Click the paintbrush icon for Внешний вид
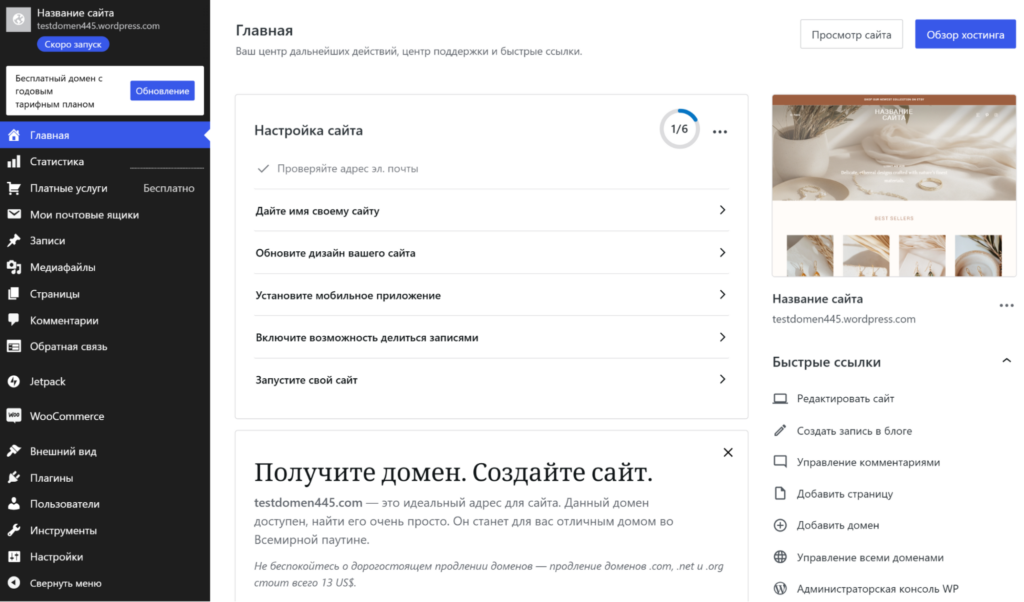Viewport: 1024px width, 602px height. [14, 451]
